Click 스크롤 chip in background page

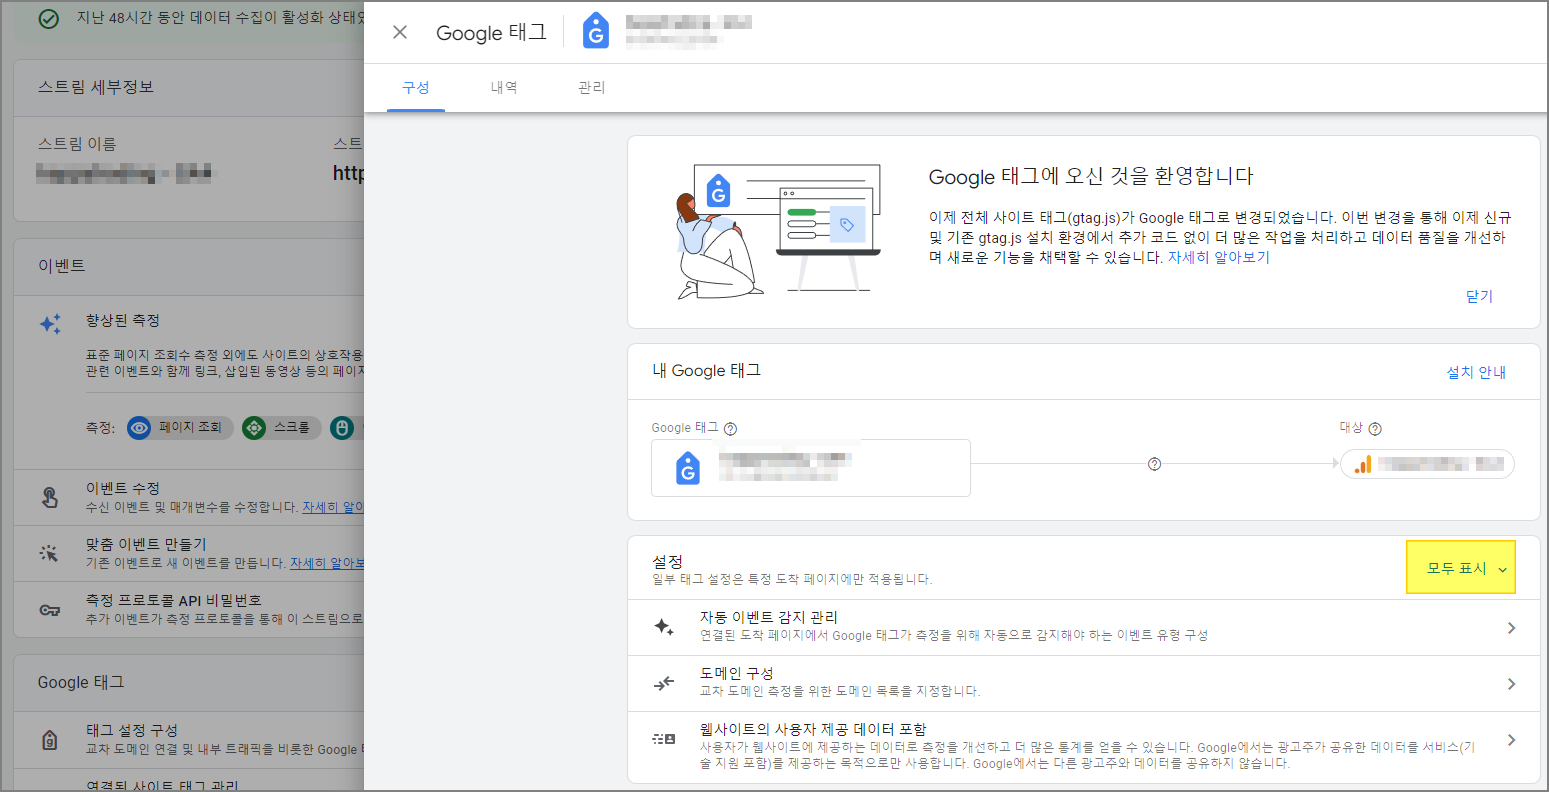coord(281,428)
